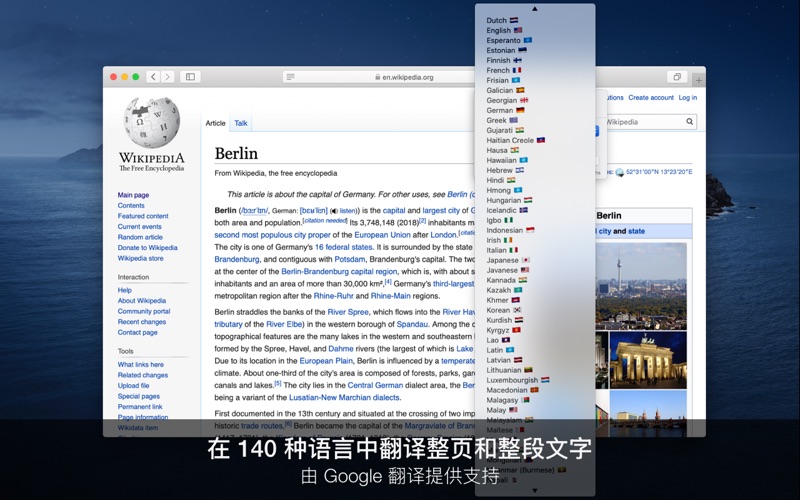Click Donate to Wikipedia link
The image size is (800, 500).
(147, 248)
